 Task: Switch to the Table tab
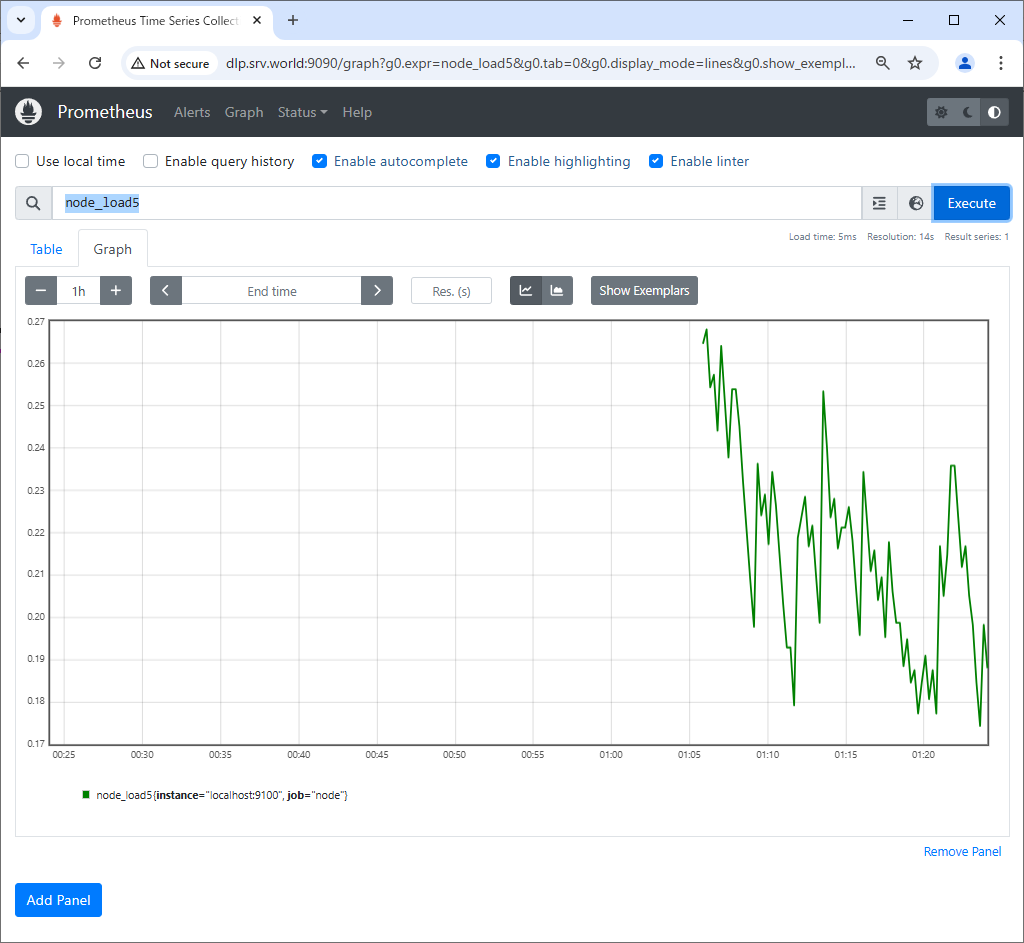pos(46,249)
